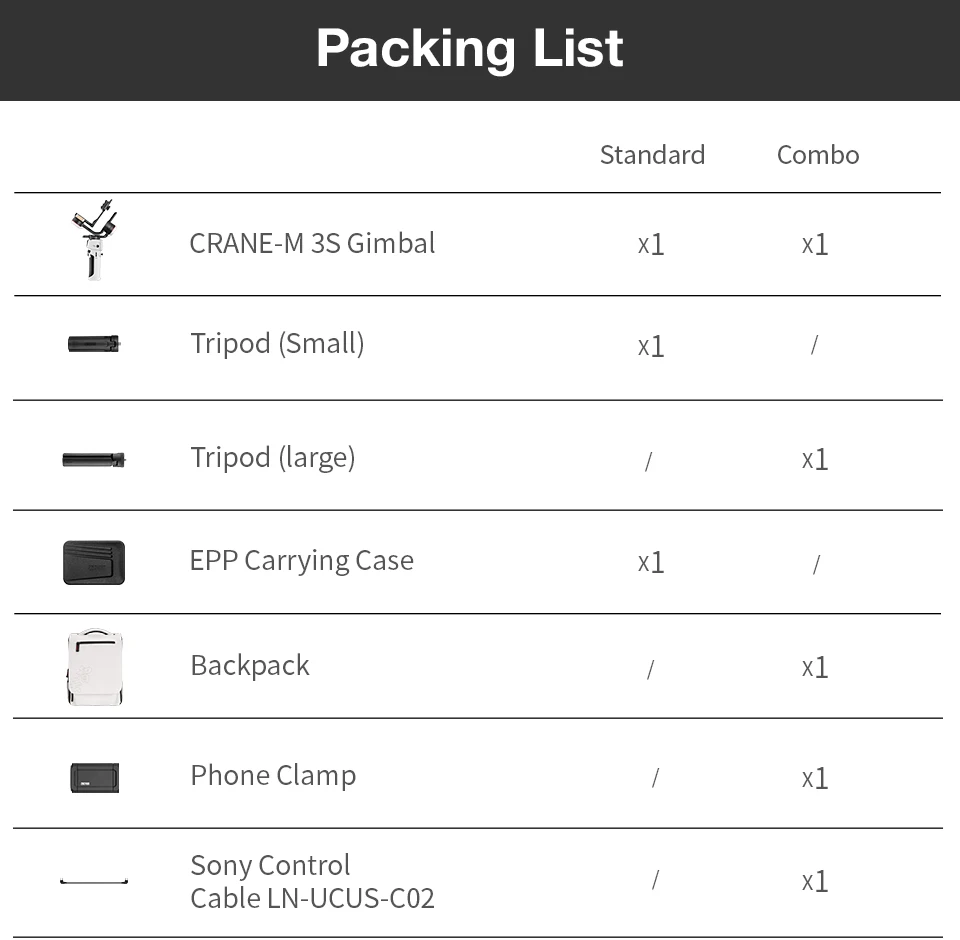Click the Sony control cable image
This screenshot has height=940, width=960.
coord(94,881)
